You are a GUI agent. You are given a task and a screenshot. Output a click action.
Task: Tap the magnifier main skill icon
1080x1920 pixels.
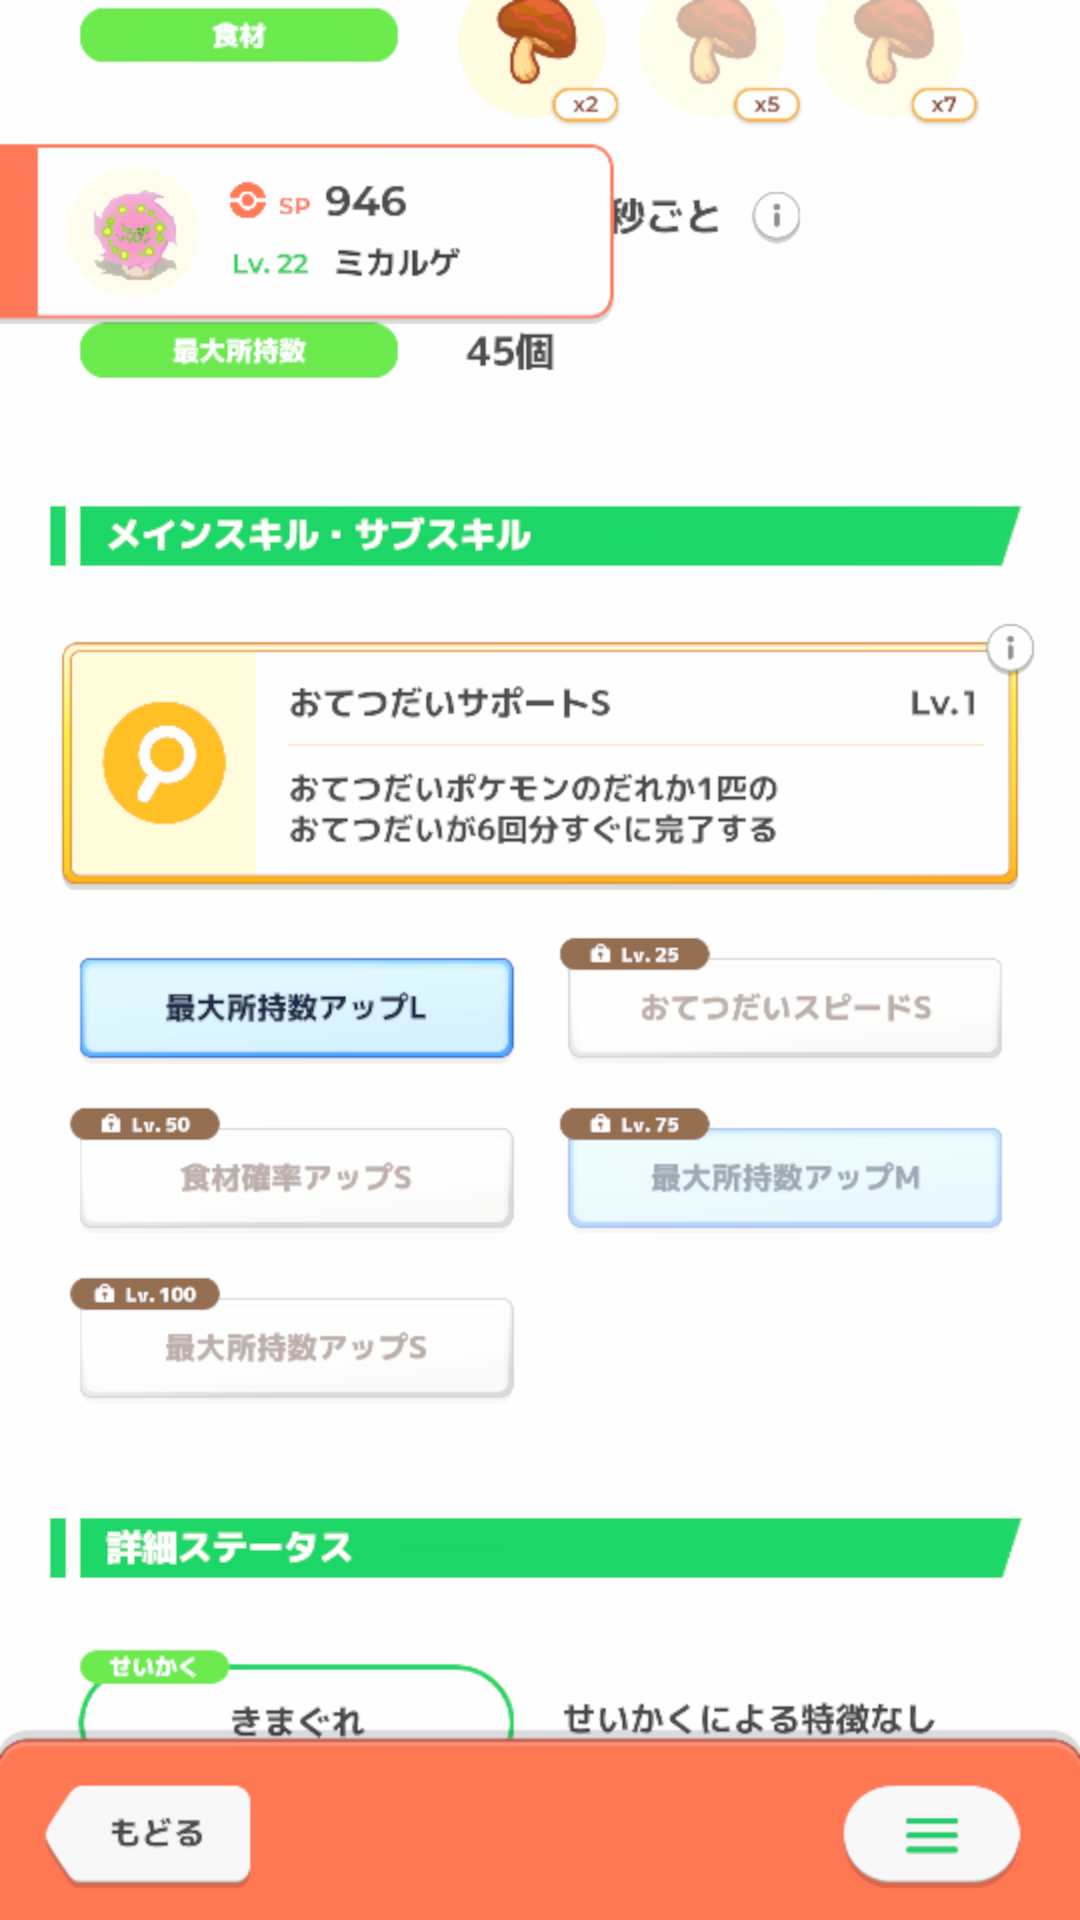[x=164, y=763]
